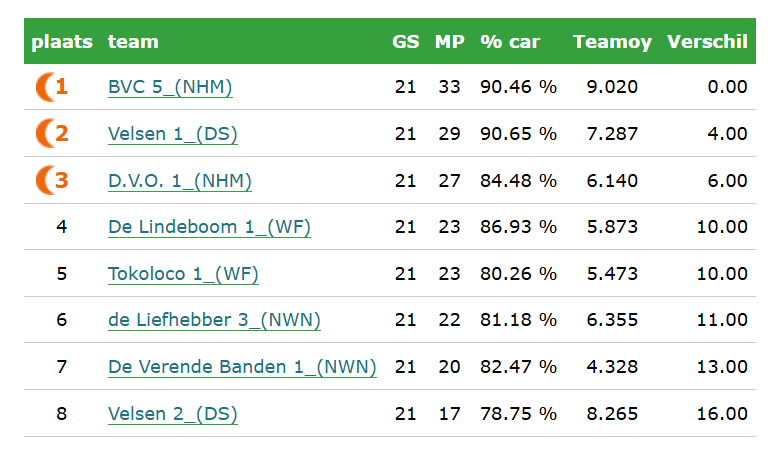Image resolution: width=783 pixels, height=451 pixels.
Task: Click the Verschil column header
Action: click(x=707, y=41)
